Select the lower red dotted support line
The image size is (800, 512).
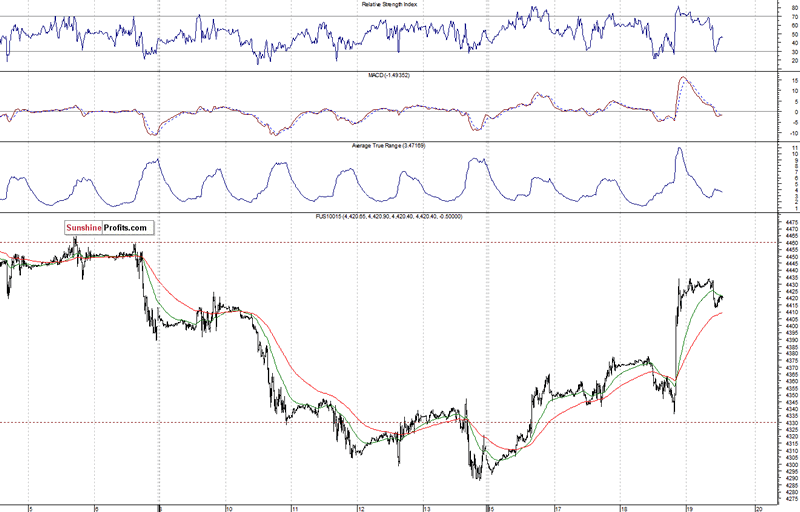click(x=400, y=422)
